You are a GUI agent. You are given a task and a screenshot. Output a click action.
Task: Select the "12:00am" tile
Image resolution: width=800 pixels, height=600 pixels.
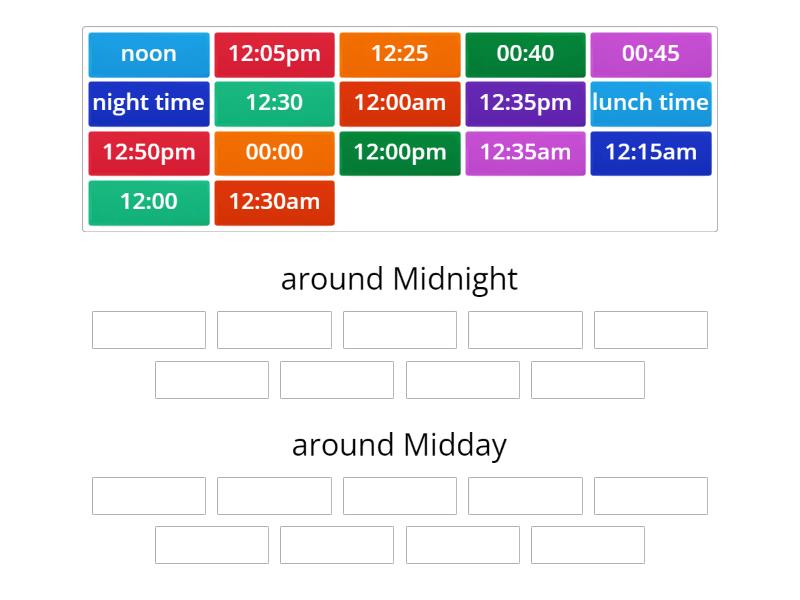point(400,103)
